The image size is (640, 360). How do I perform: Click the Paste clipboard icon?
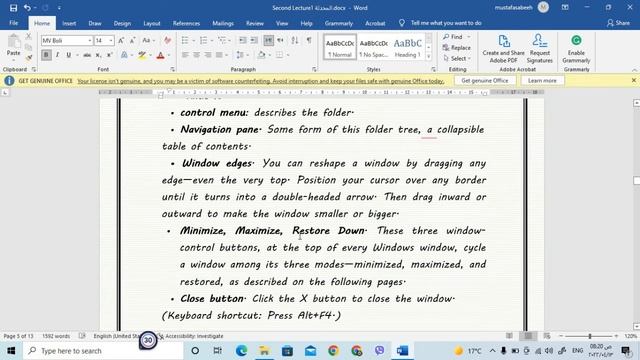13,41
